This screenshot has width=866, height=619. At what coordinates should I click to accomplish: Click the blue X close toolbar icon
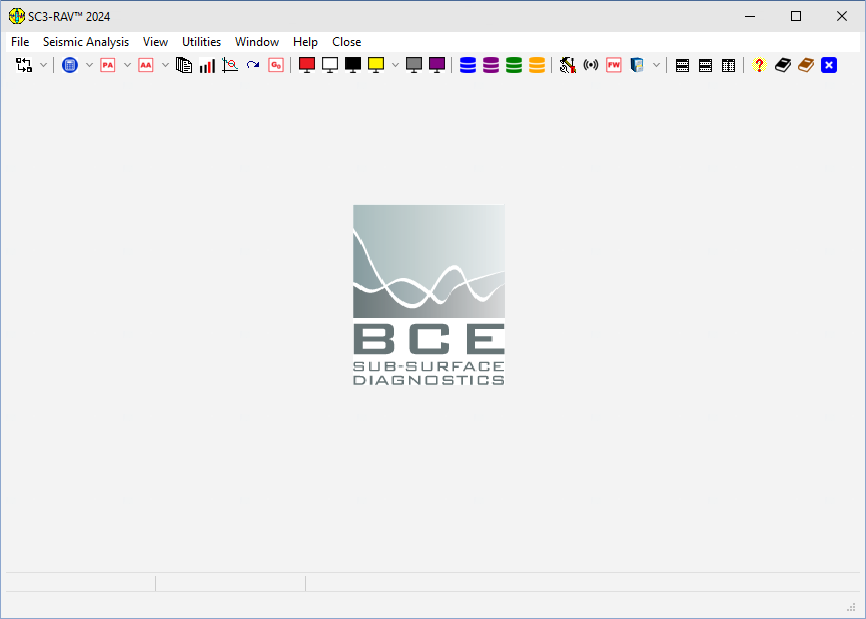[x=829, y=65]
